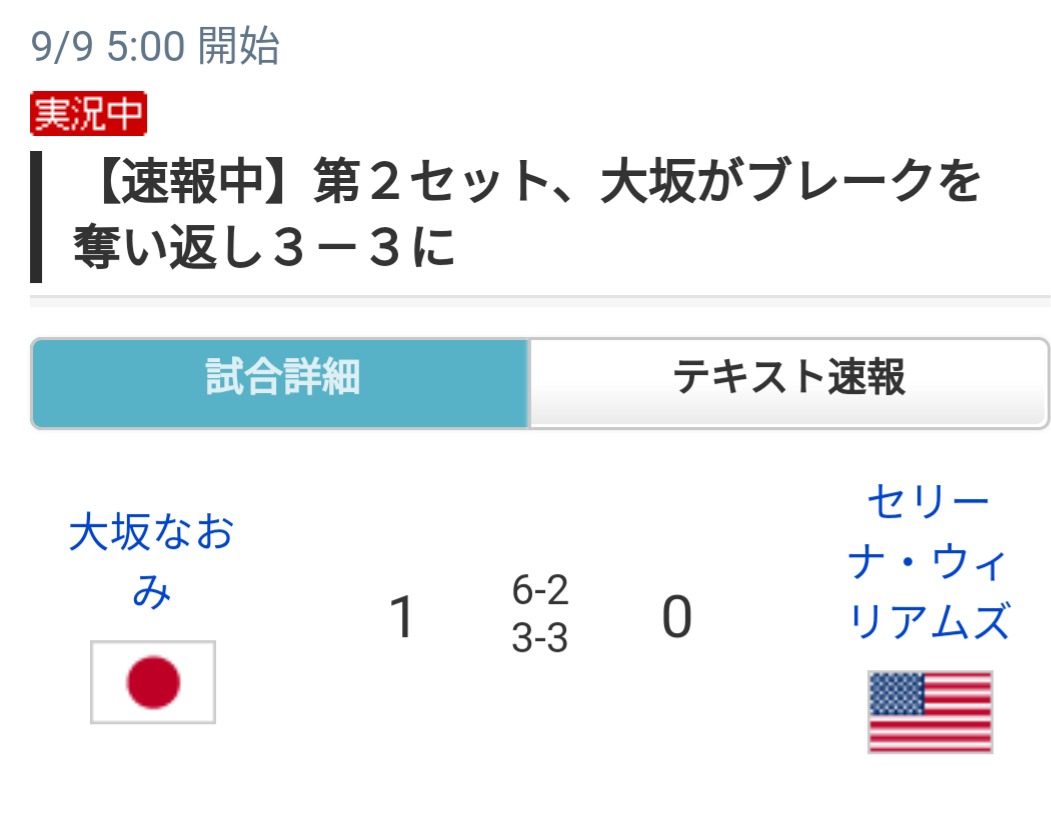This screenshot has width=1051, height=818.
Task: Open the セリーナ・ウィリアムズ player link
Action: (x=928, y=561)
